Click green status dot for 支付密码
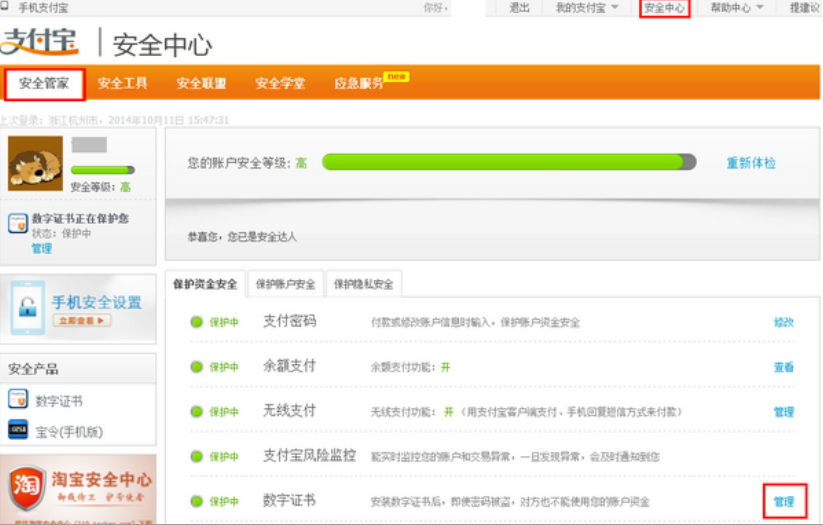Image resolution: width=823 pixels, height=525 pixels. [197, 322]
